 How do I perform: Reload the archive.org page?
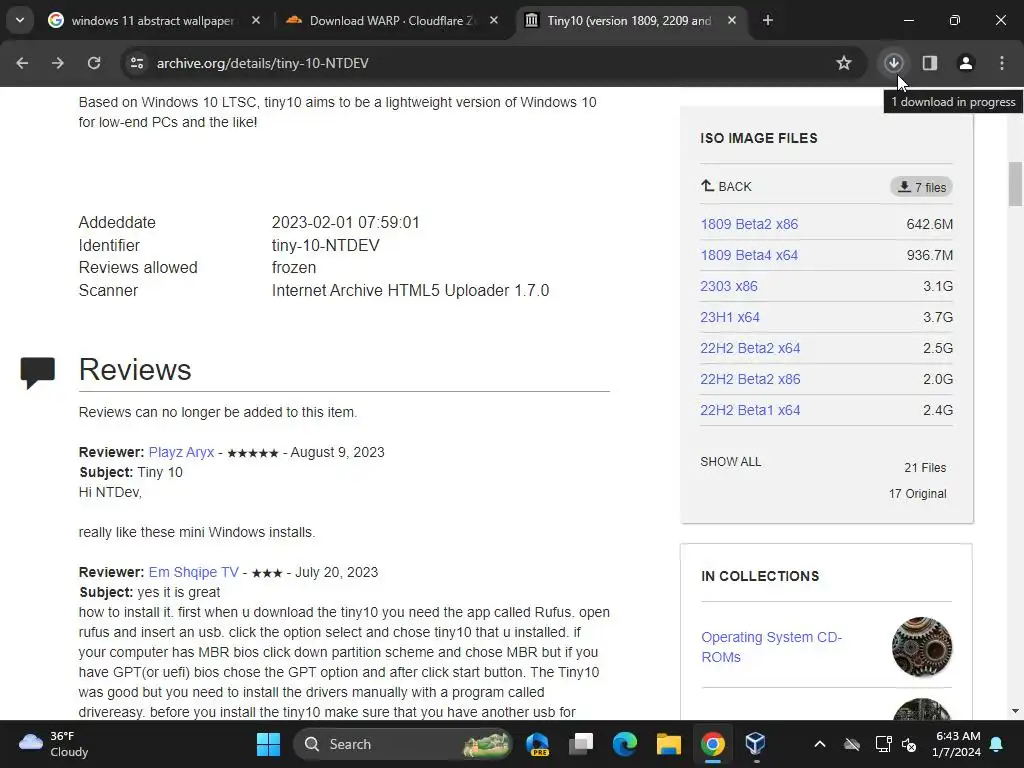coord(94,63)
